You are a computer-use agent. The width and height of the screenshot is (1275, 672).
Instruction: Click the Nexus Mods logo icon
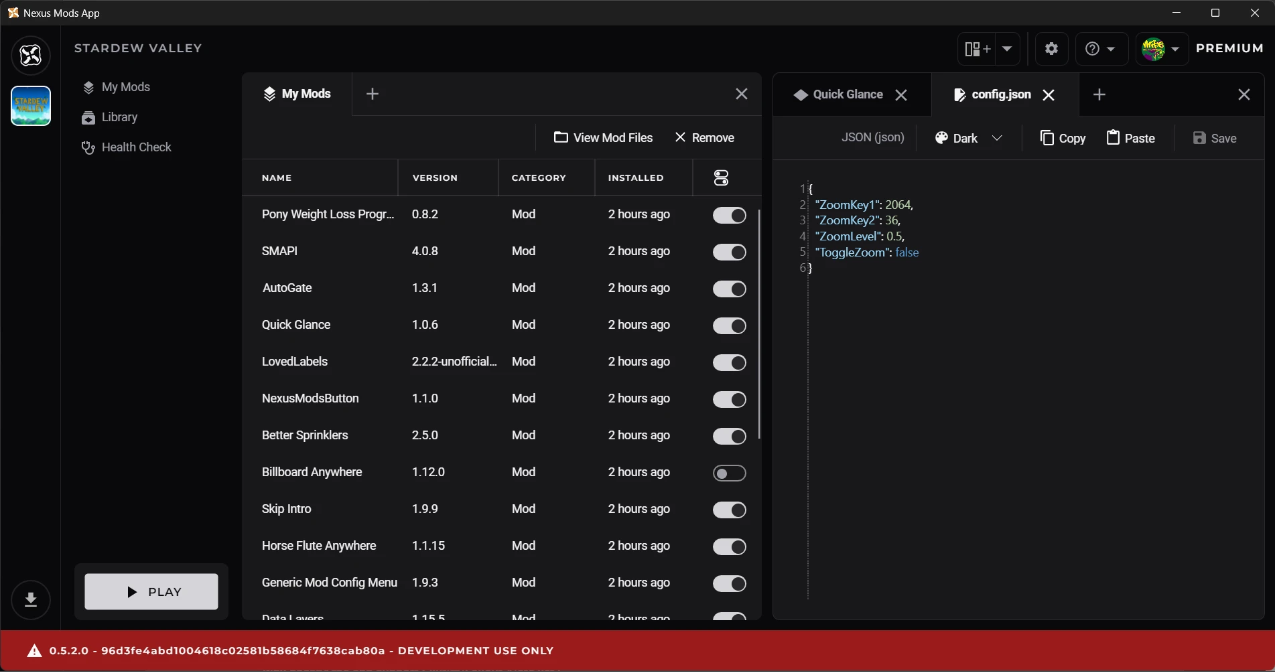point(31,55)
